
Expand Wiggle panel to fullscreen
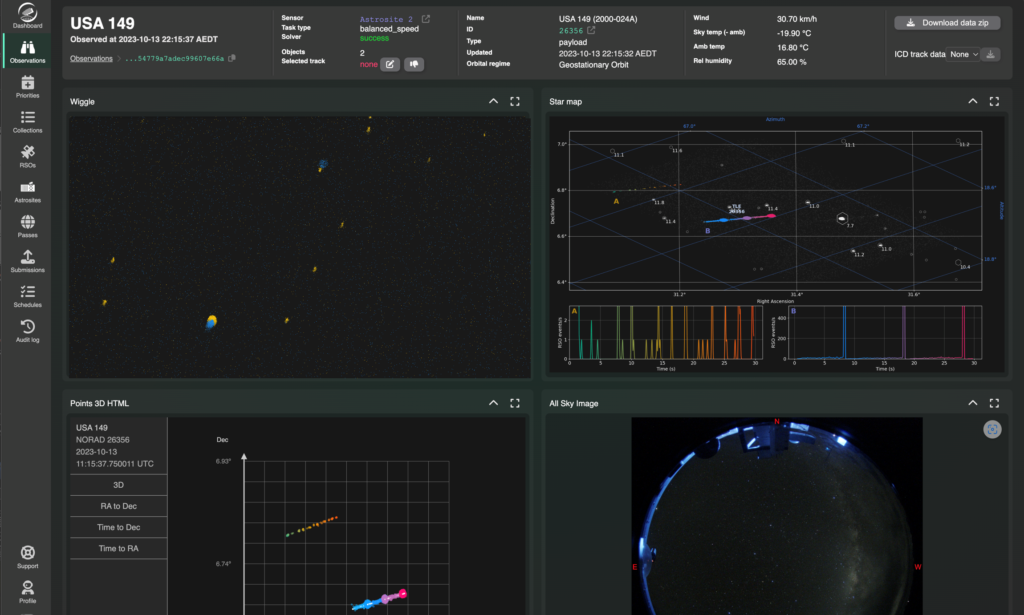pos(515,101)
